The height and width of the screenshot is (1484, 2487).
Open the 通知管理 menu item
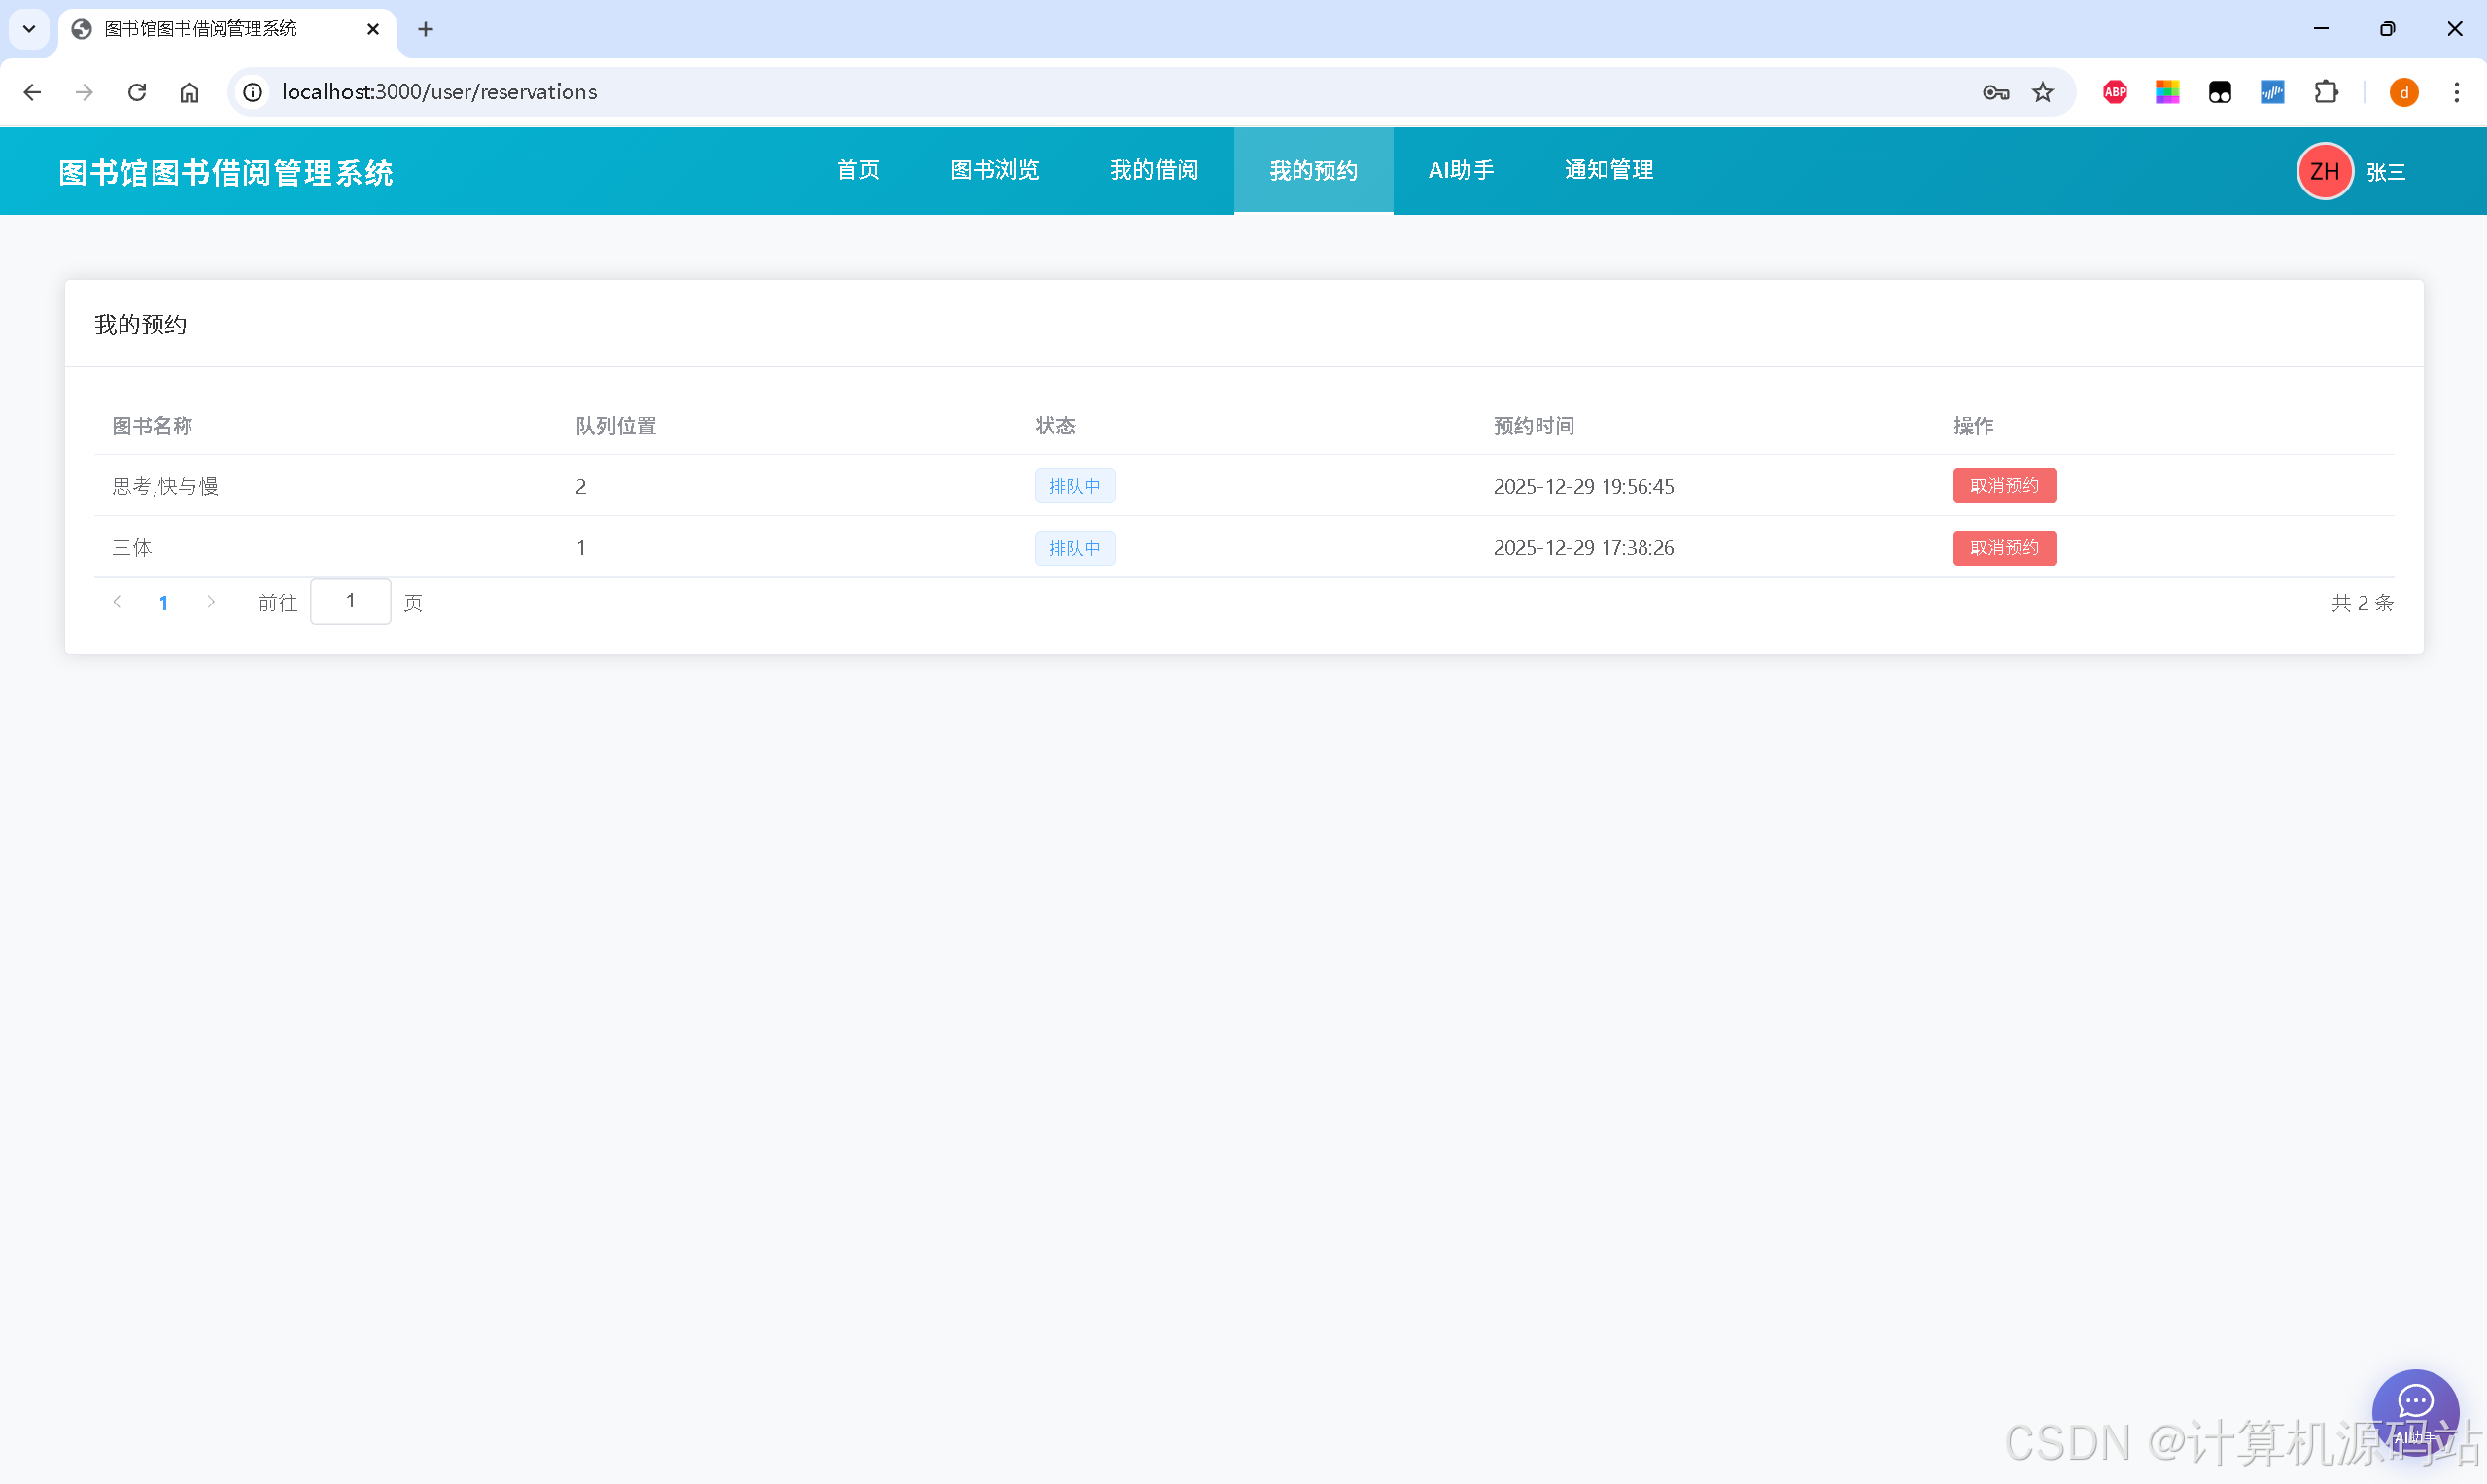tap(1607, 171)
